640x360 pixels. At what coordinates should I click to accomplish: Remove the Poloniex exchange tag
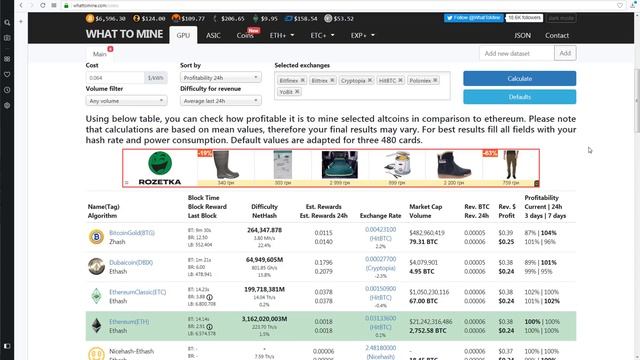[436, 80]
